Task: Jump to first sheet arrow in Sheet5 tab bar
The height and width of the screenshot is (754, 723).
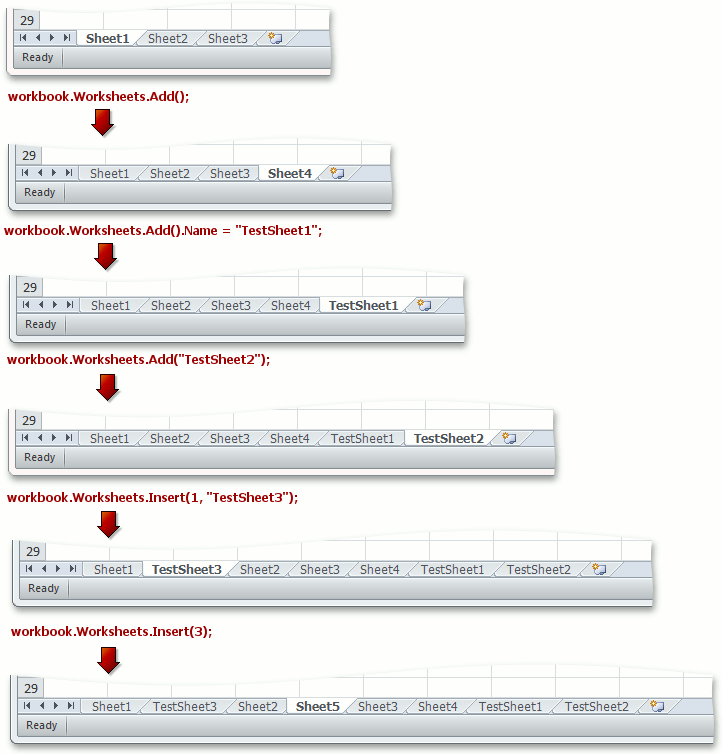Action: click(27, 705)
